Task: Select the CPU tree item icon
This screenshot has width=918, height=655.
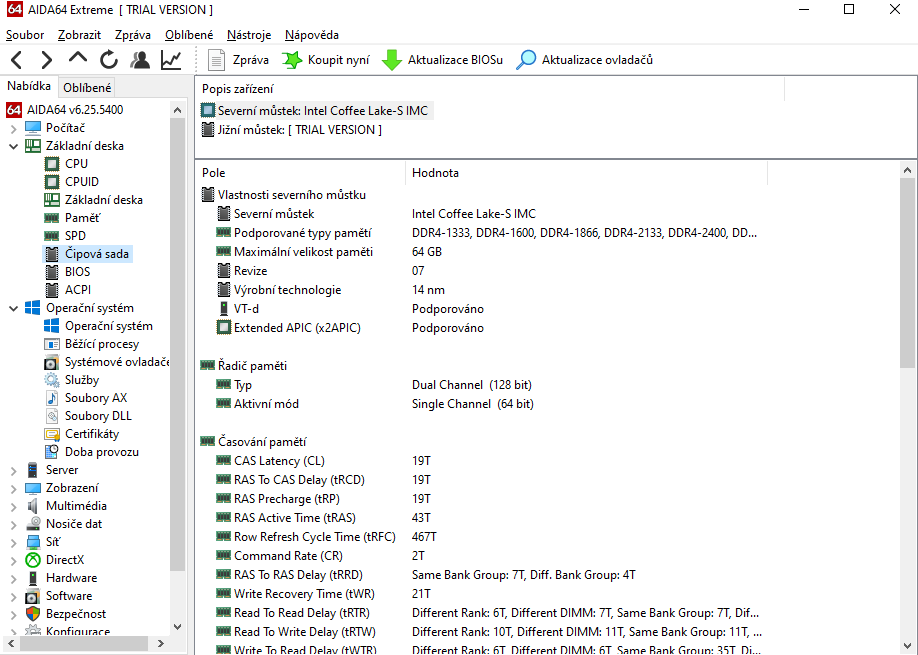Action: [52, 164]
